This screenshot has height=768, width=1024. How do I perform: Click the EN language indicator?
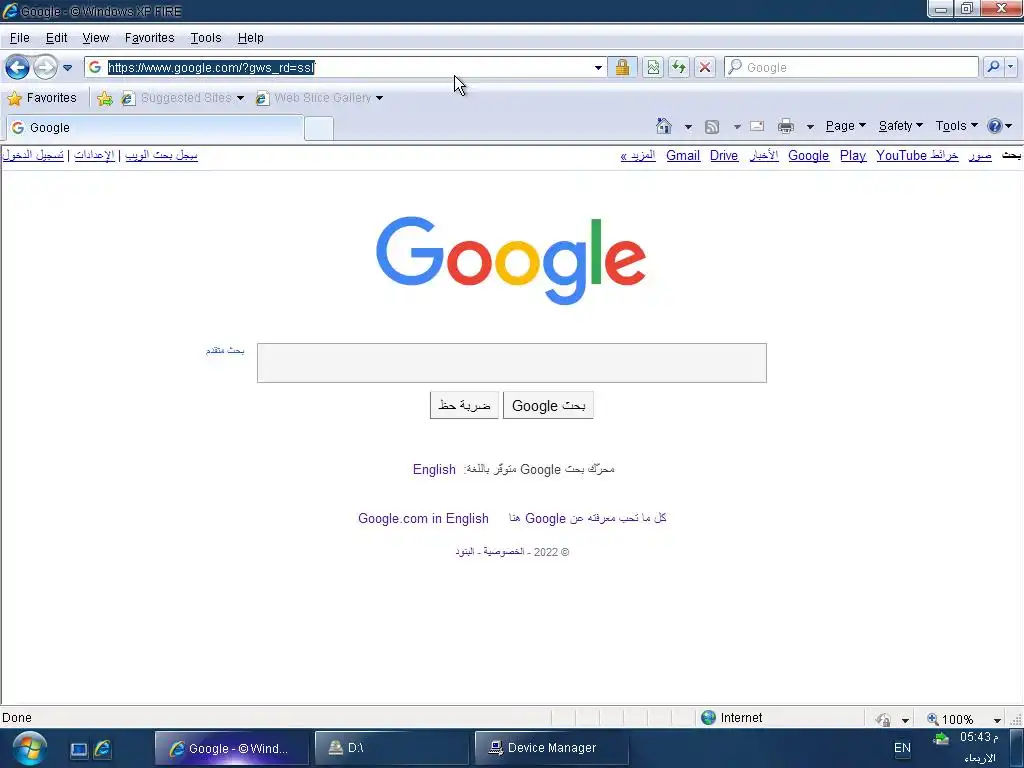click(902, 748)
